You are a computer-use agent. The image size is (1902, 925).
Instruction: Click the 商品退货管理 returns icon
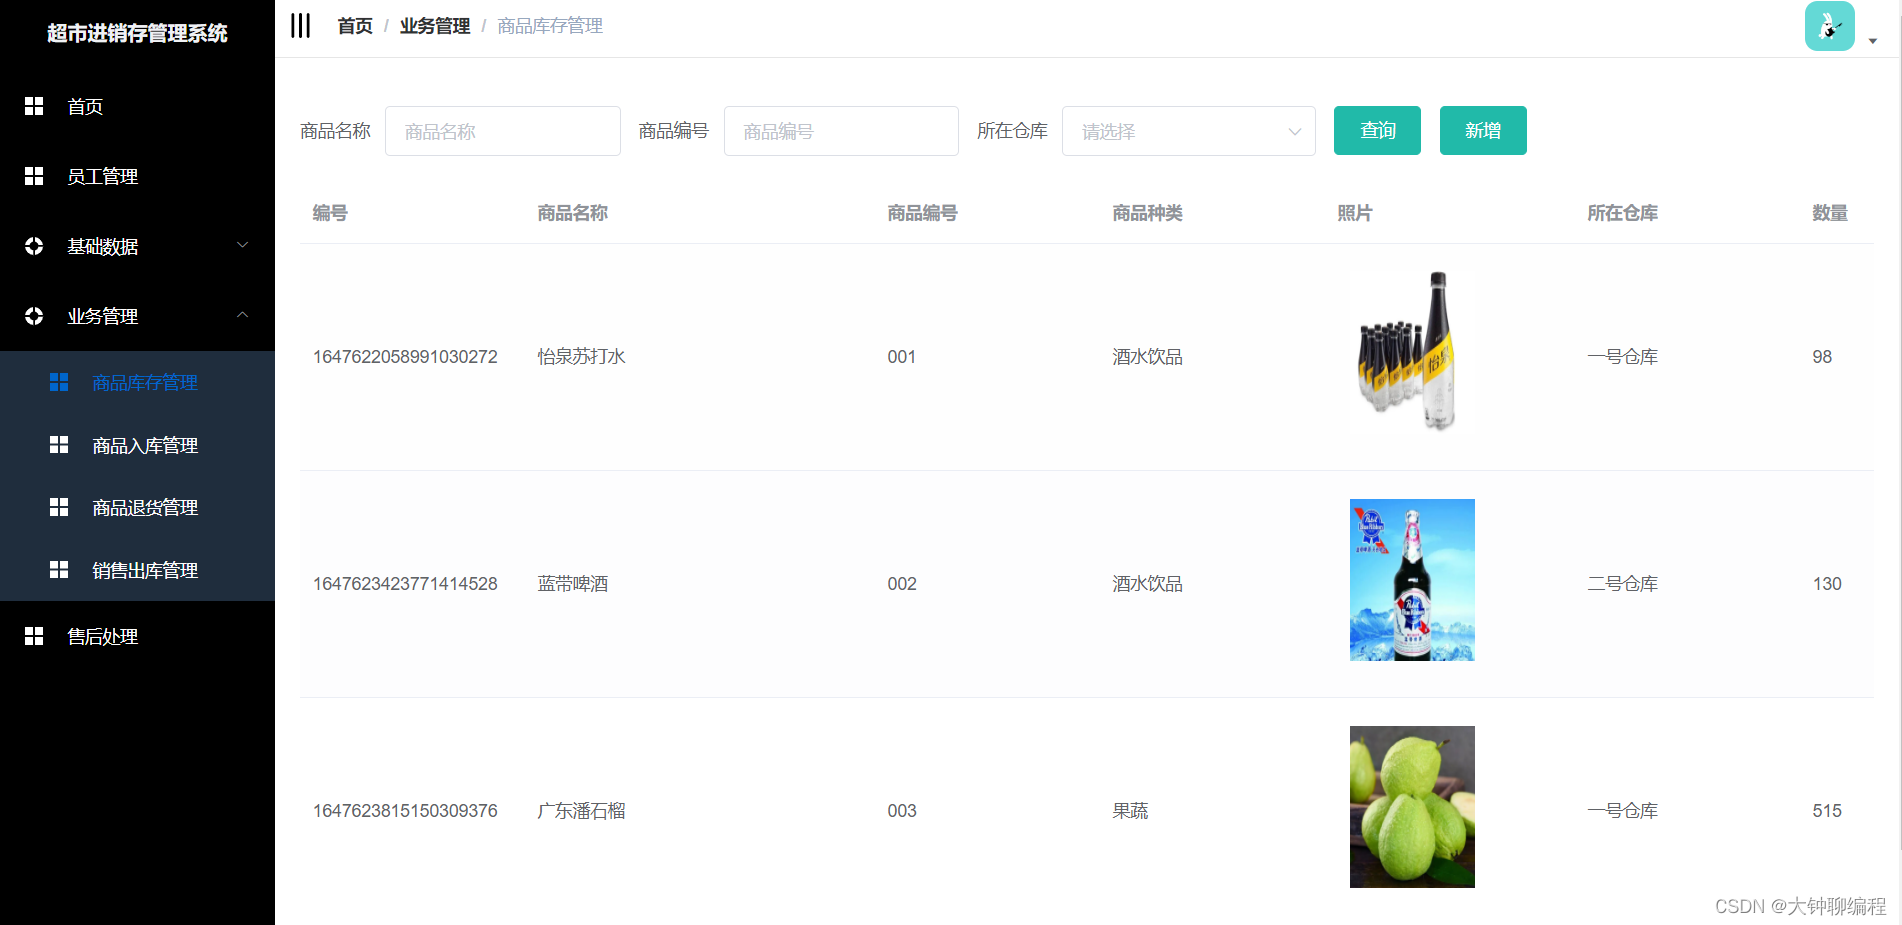pyautogui.click(x=59, y=507)
